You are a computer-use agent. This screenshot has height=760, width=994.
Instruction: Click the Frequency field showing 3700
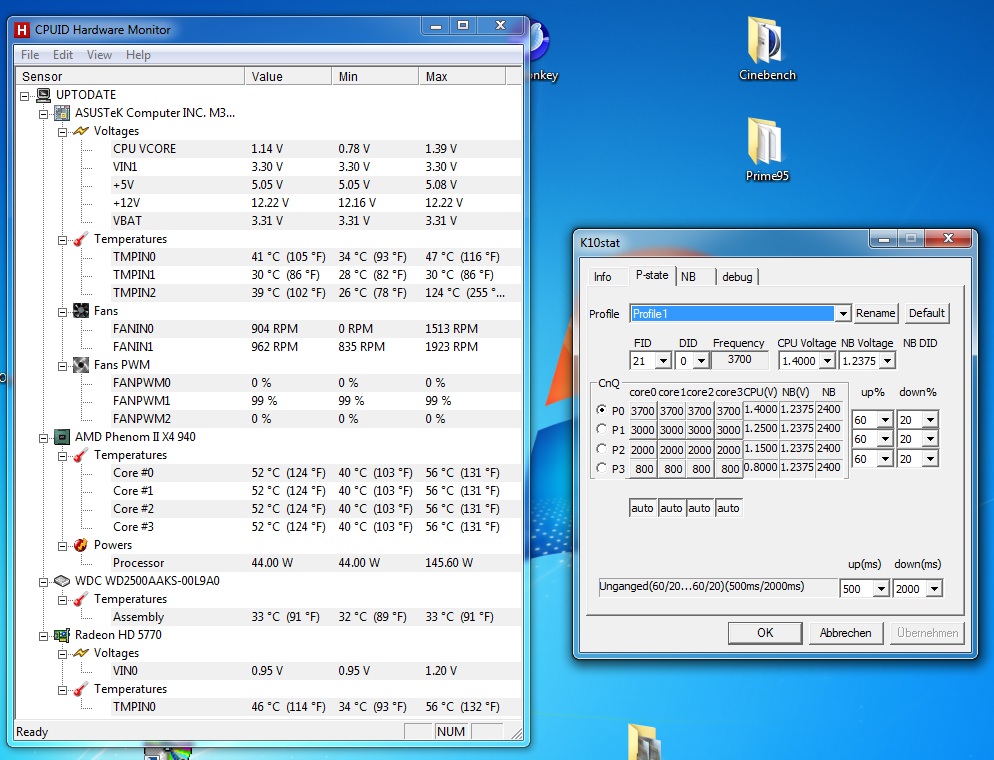pos(739,360)
